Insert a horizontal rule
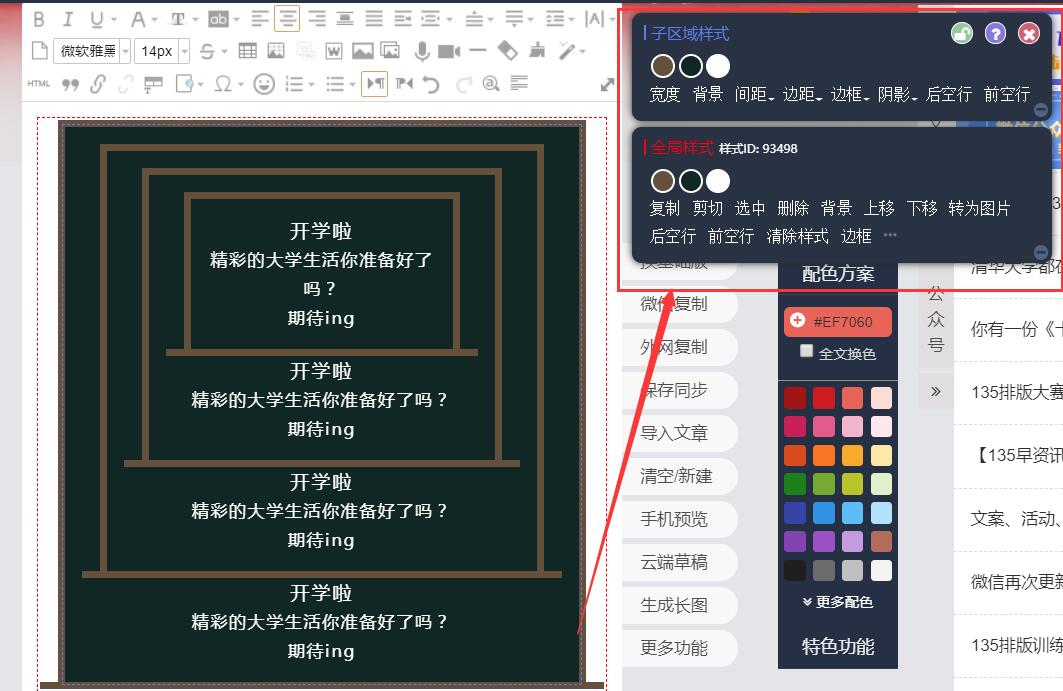The width and height of the screenshot is (1063, 691). click(478, 50)
